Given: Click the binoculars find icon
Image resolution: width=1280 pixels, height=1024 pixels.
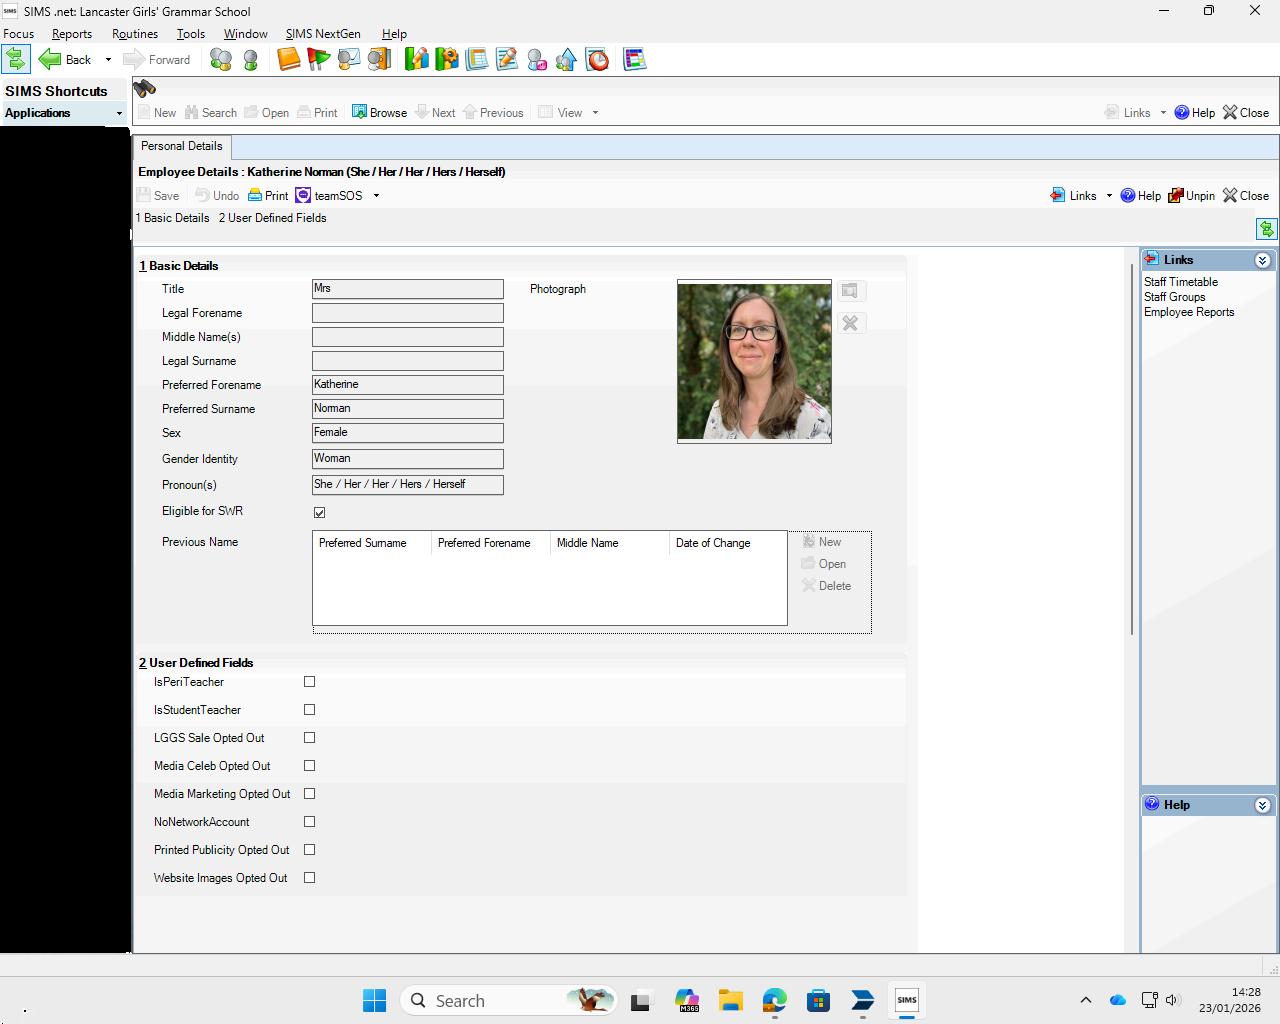Looking at the screenshot, I should point(144,88).
